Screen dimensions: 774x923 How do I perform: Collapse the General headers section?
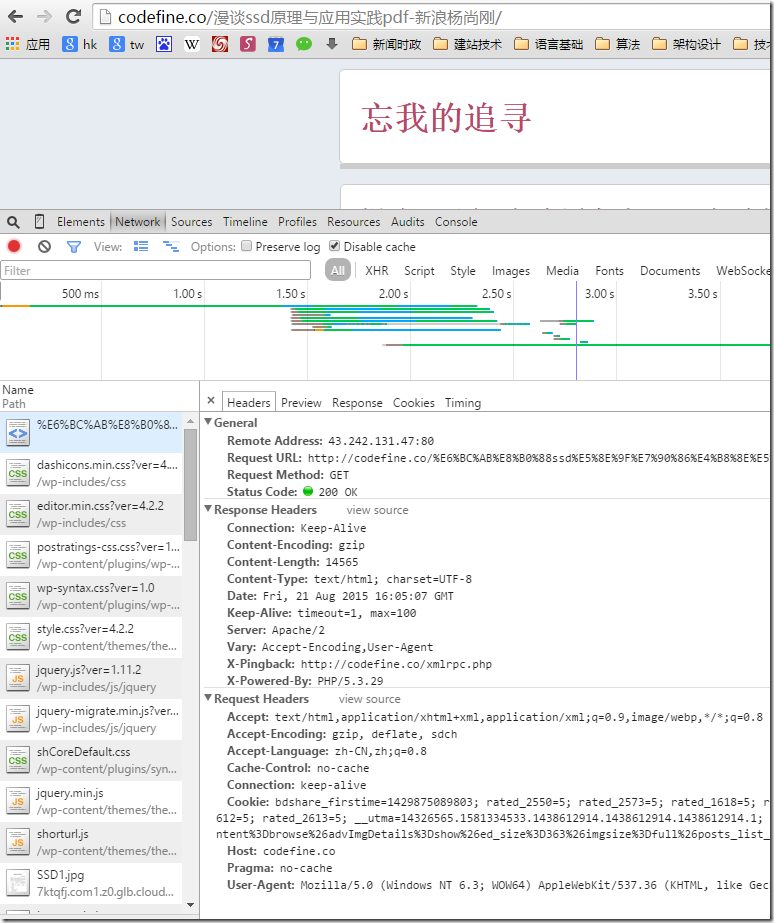click(x=208, y=423)
